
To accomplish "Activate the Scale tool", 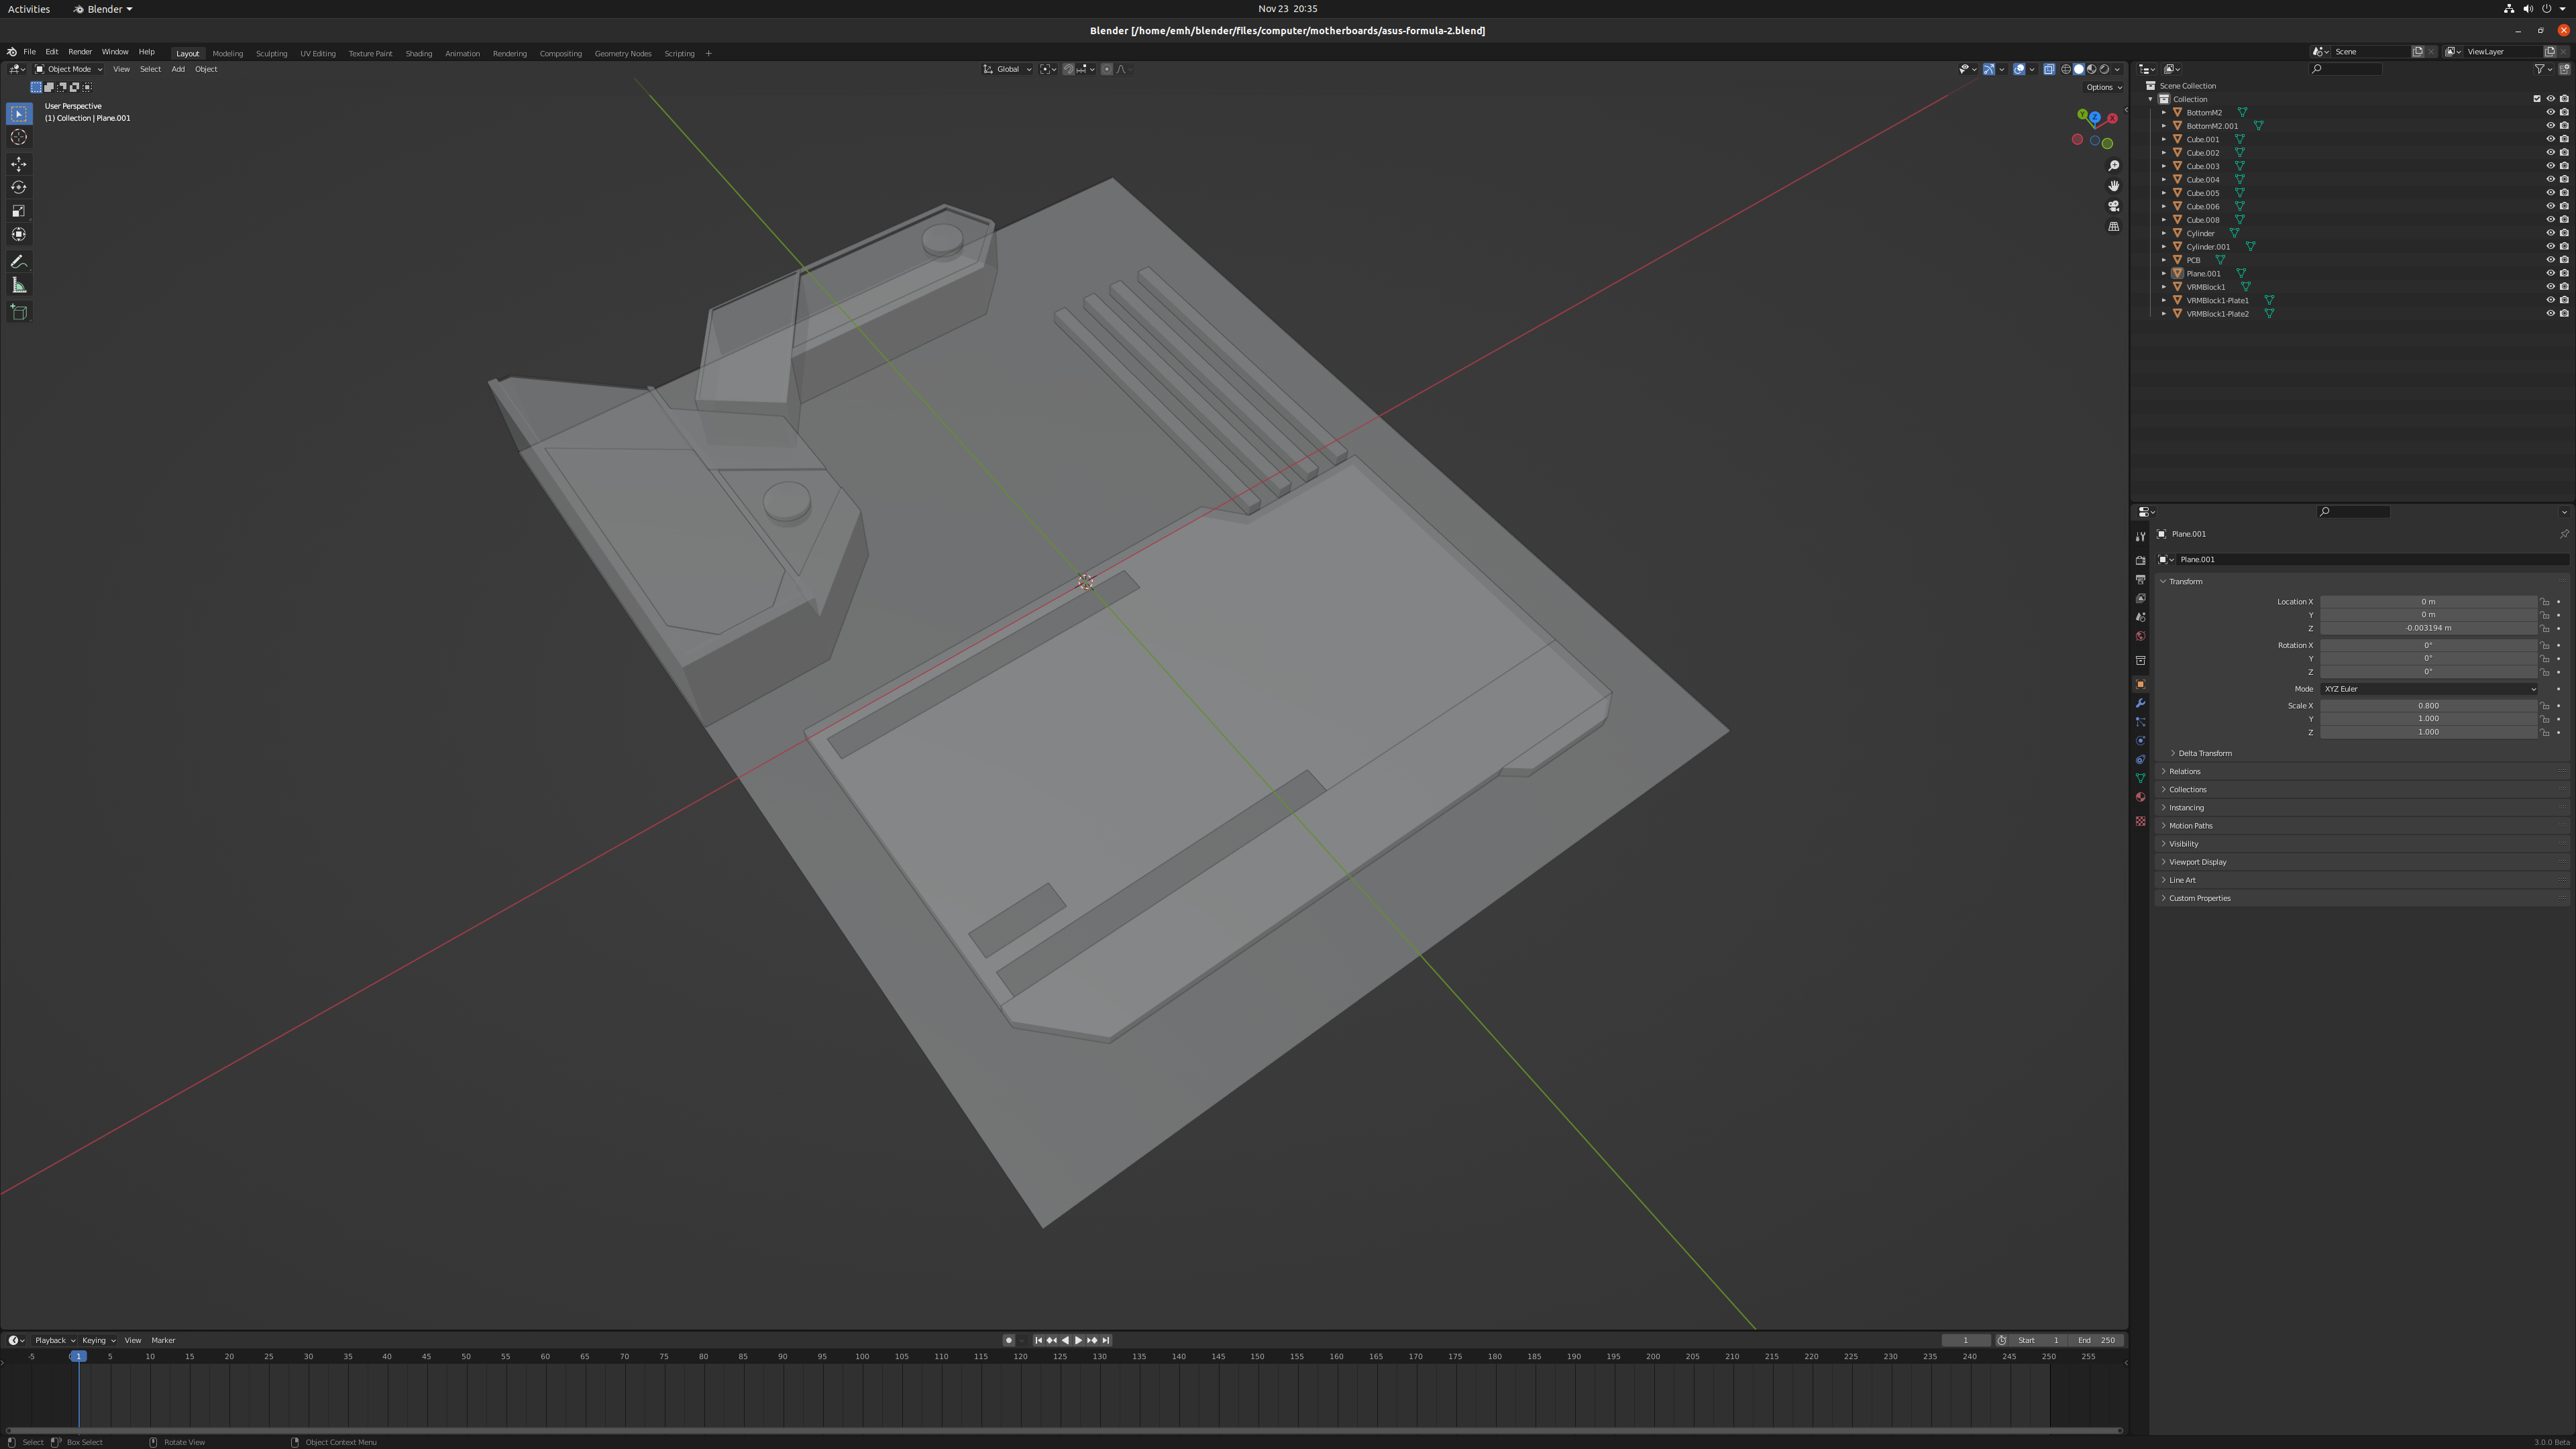I will (19, 211).
